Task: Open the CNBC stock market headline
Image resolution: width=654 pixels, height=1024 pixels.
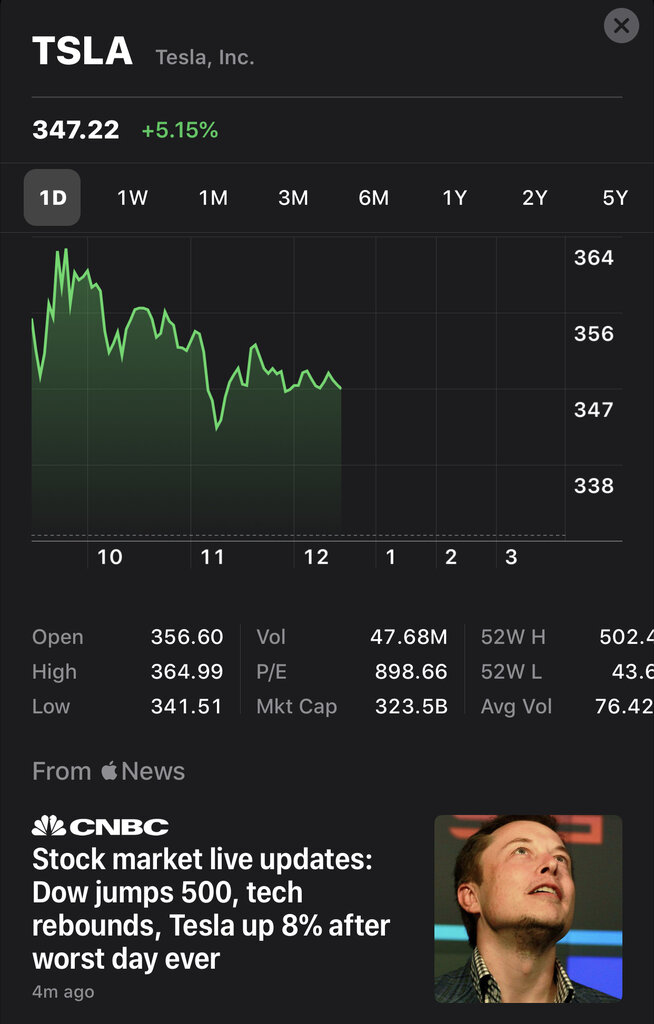Action: click(x=211, y=909)
